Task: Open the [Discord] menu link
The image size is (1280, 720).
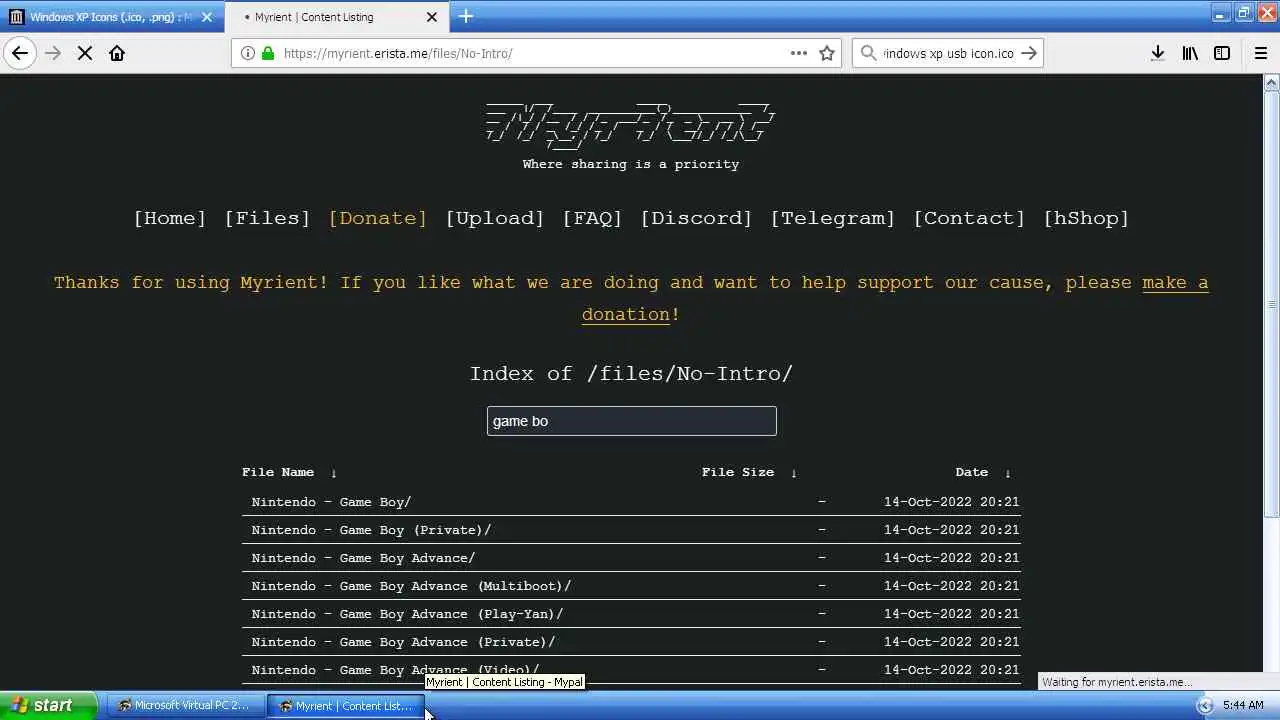Action: tap(696, 218)
